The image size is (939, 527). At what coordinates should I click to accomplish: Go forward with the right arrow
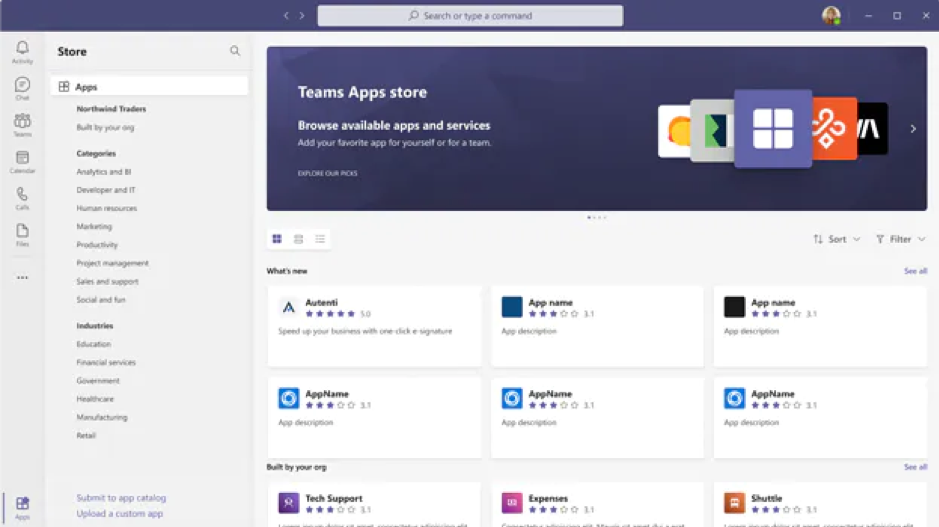pos(302,16)
